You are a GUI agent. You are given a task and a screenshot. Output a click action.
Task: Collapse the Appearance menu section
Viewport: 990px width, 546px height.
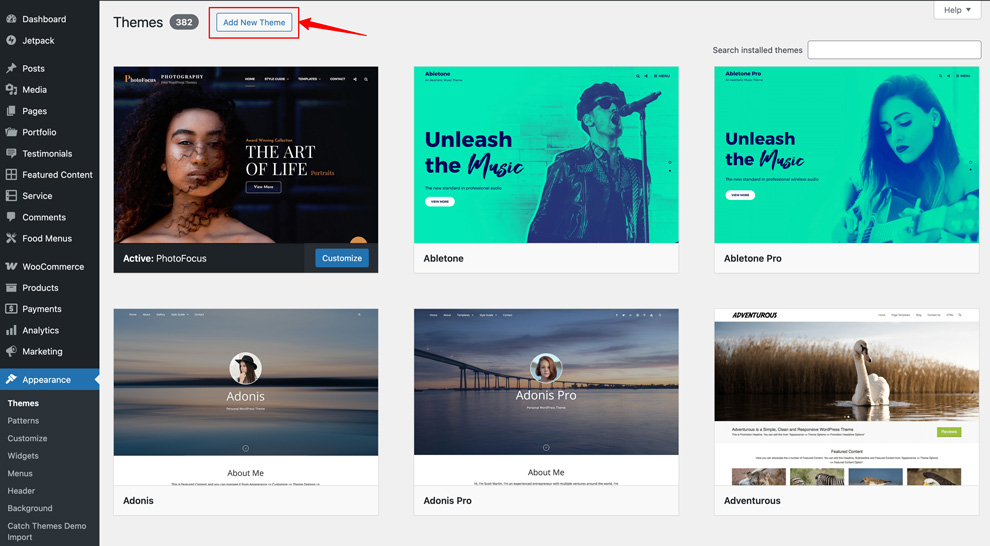tap(46, 380)
